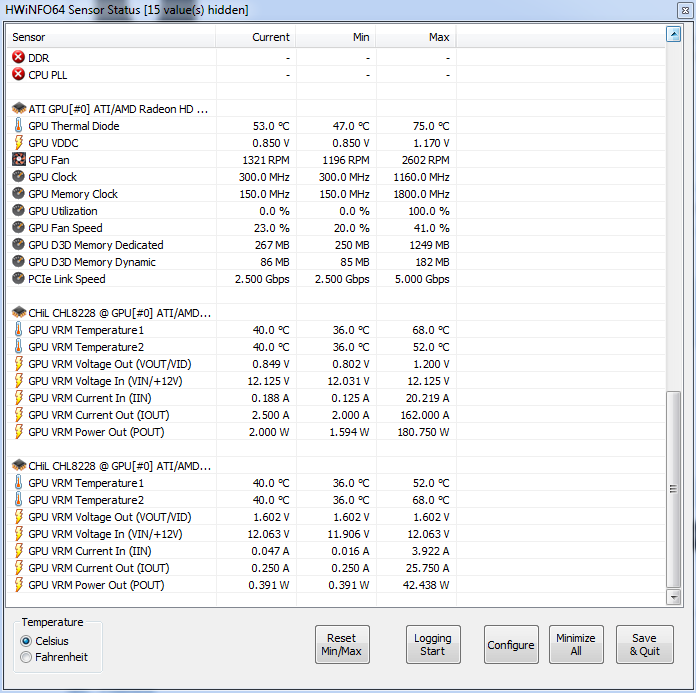Click the chip icon of ATI GPU[#0] Radeon HD
The width and height of the screenshot is (696, 693).
coord(19,108)
